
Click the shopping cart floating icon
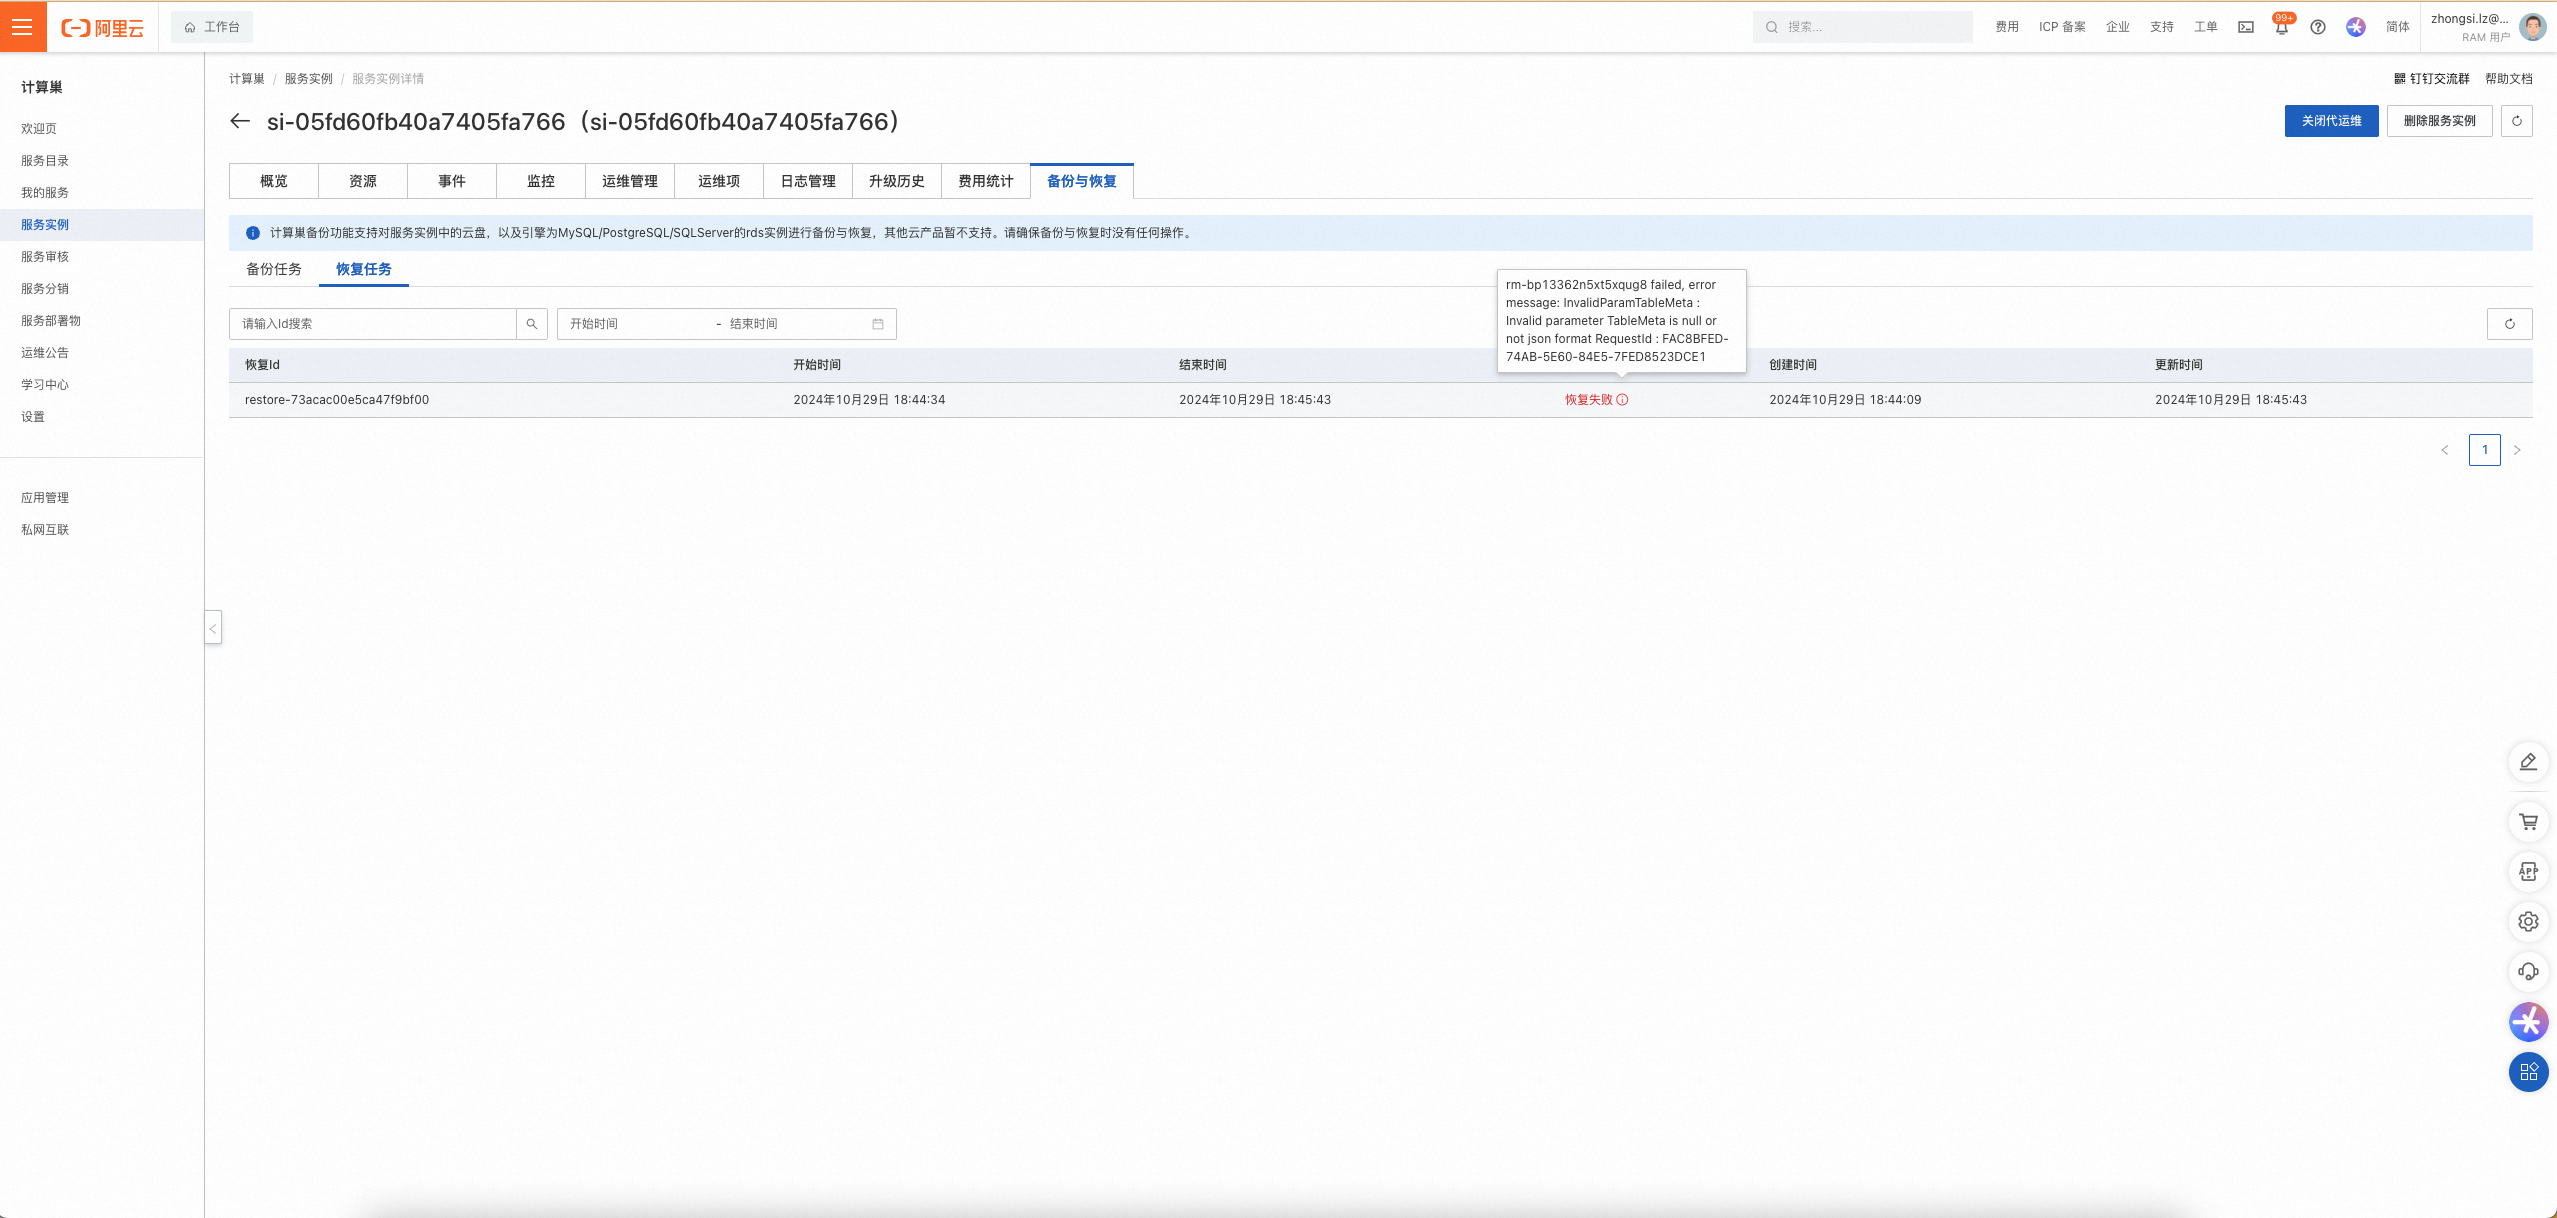click(x=2528, y=822)
